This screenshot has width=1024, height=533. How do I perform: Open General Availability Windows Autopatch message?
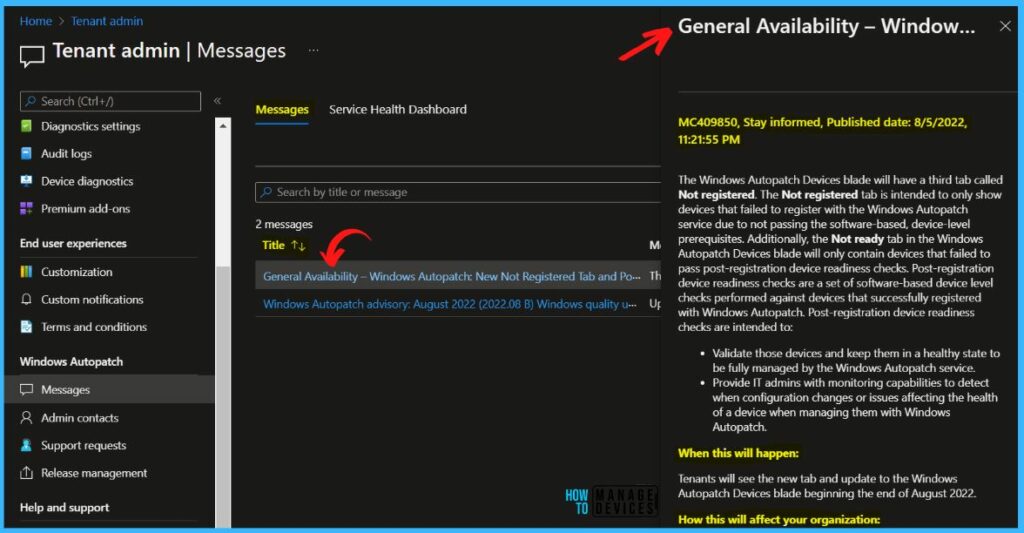(452, 276)
